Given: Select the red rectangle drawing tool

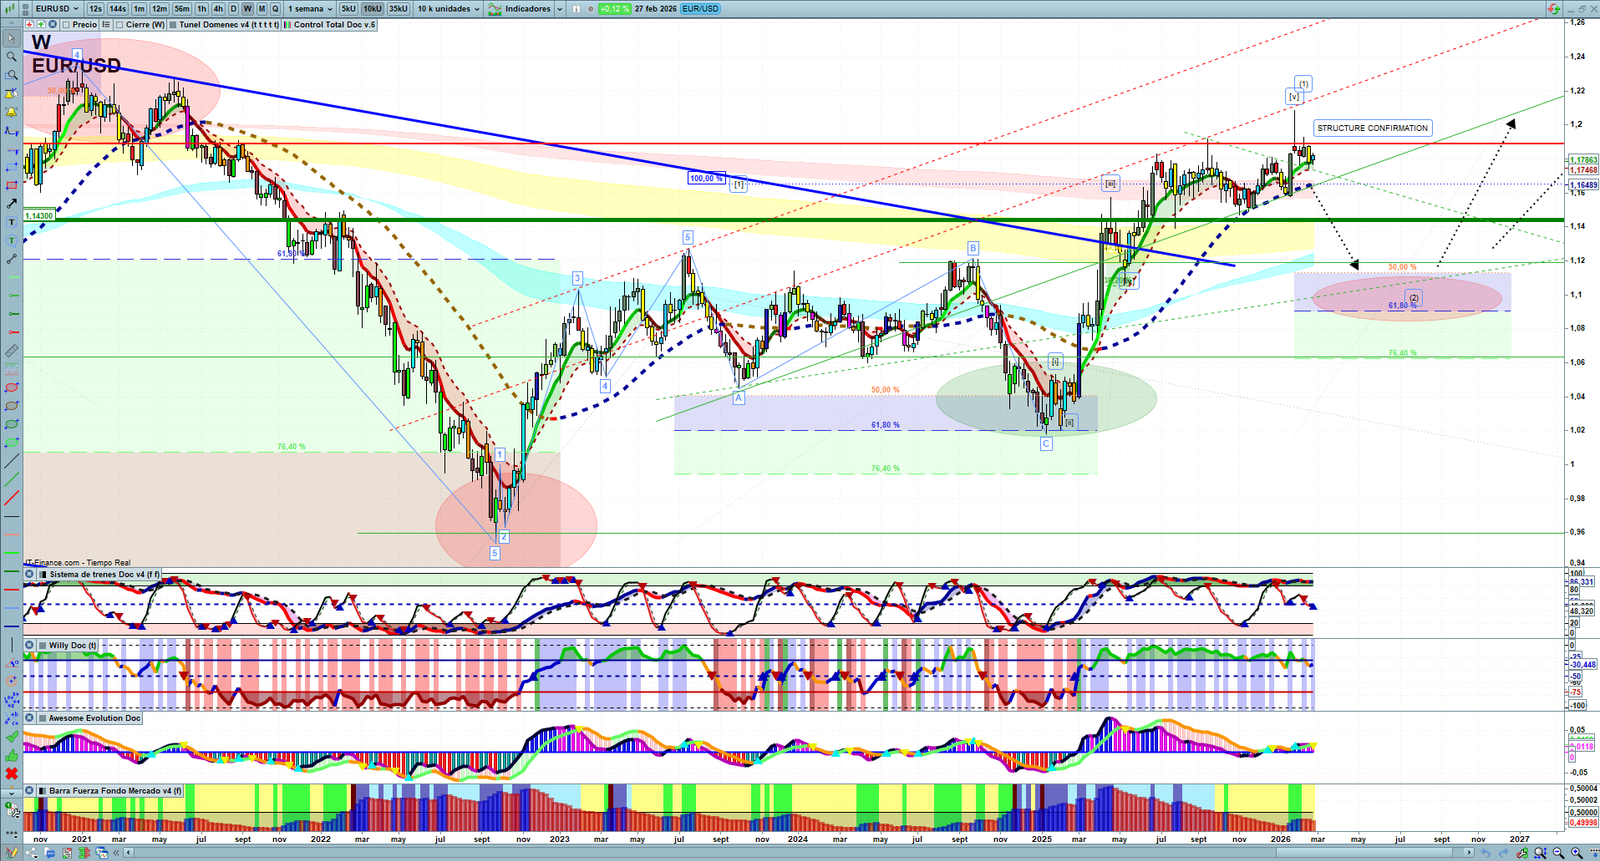Looking at the screenshot, I should pyautogui.click(x=11, y=186).
